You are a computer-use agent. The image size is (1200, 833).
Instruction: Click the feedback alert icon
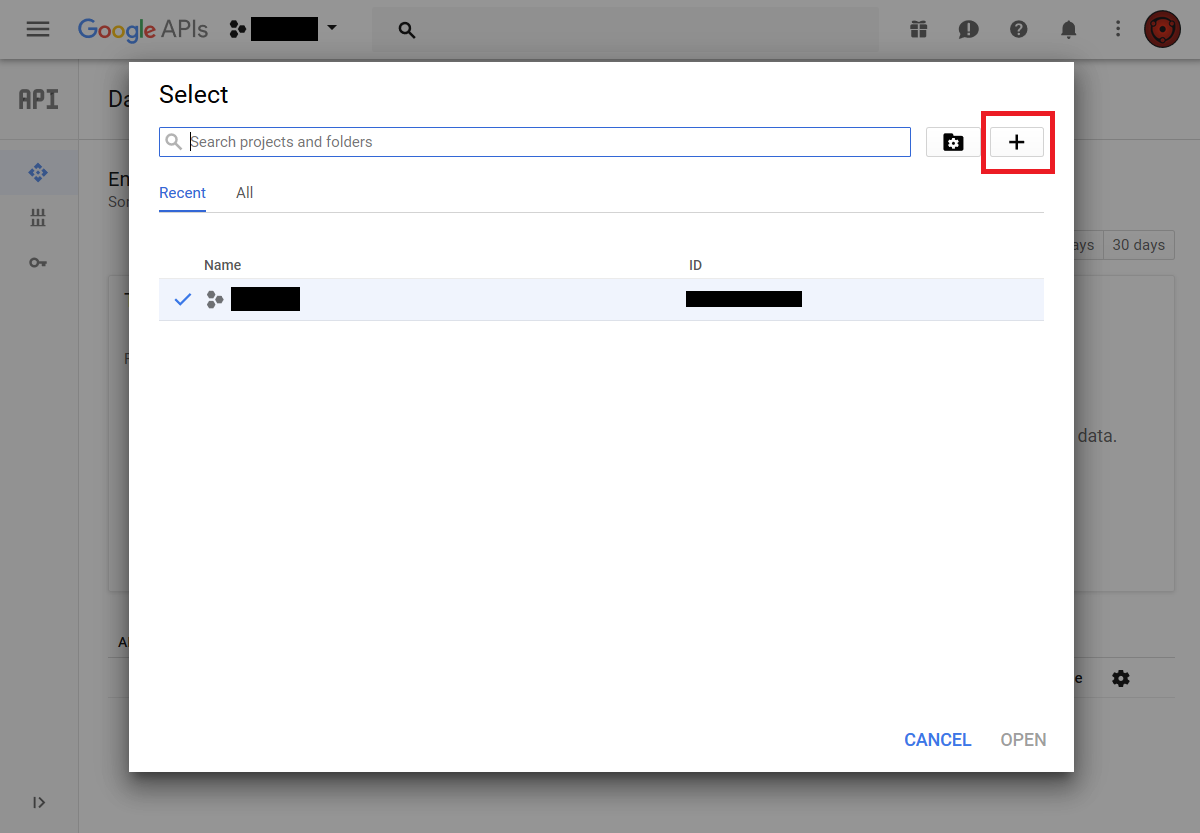point(968,29)
